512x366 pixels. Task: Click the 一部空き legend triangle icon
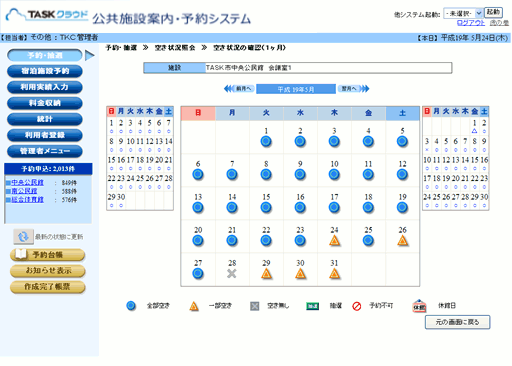click(x=194, y=306)
